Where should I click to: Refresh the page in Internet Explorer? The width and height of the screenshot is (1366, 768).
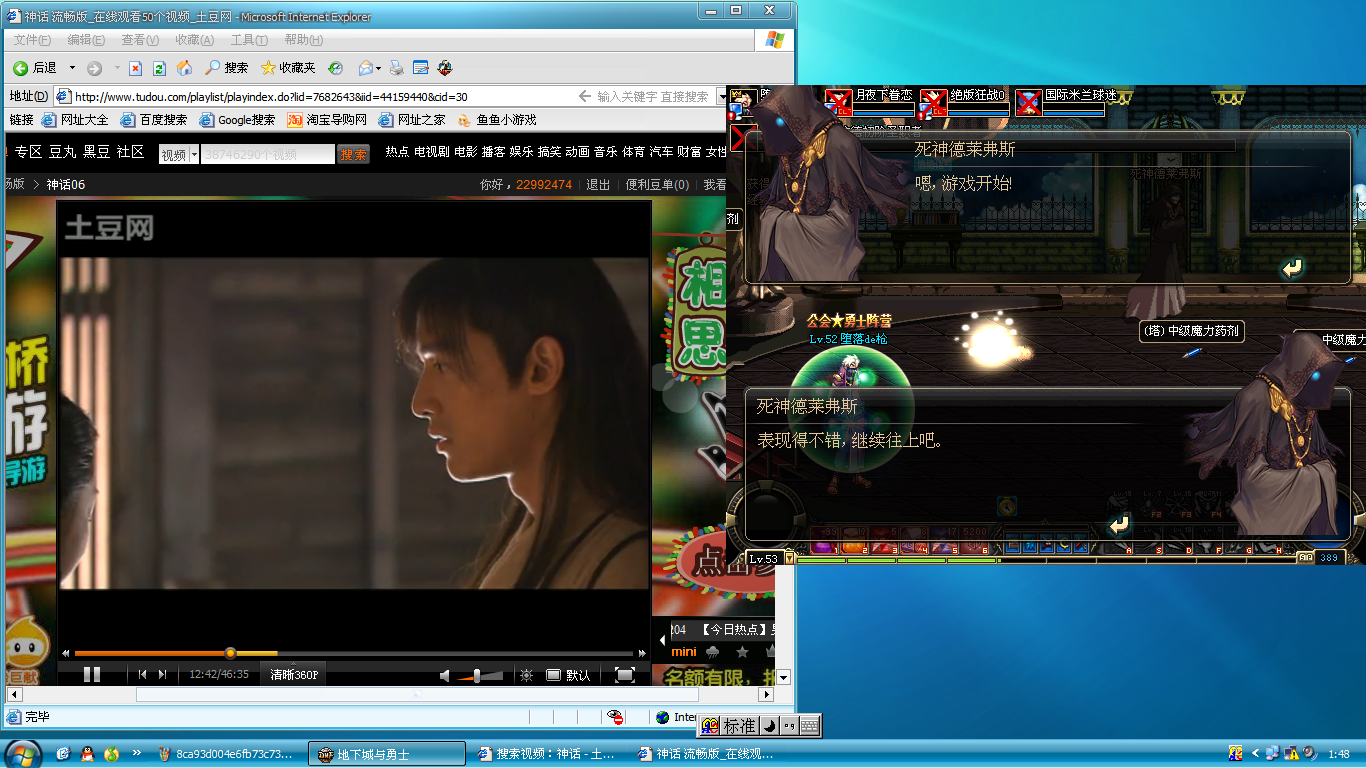160,68
